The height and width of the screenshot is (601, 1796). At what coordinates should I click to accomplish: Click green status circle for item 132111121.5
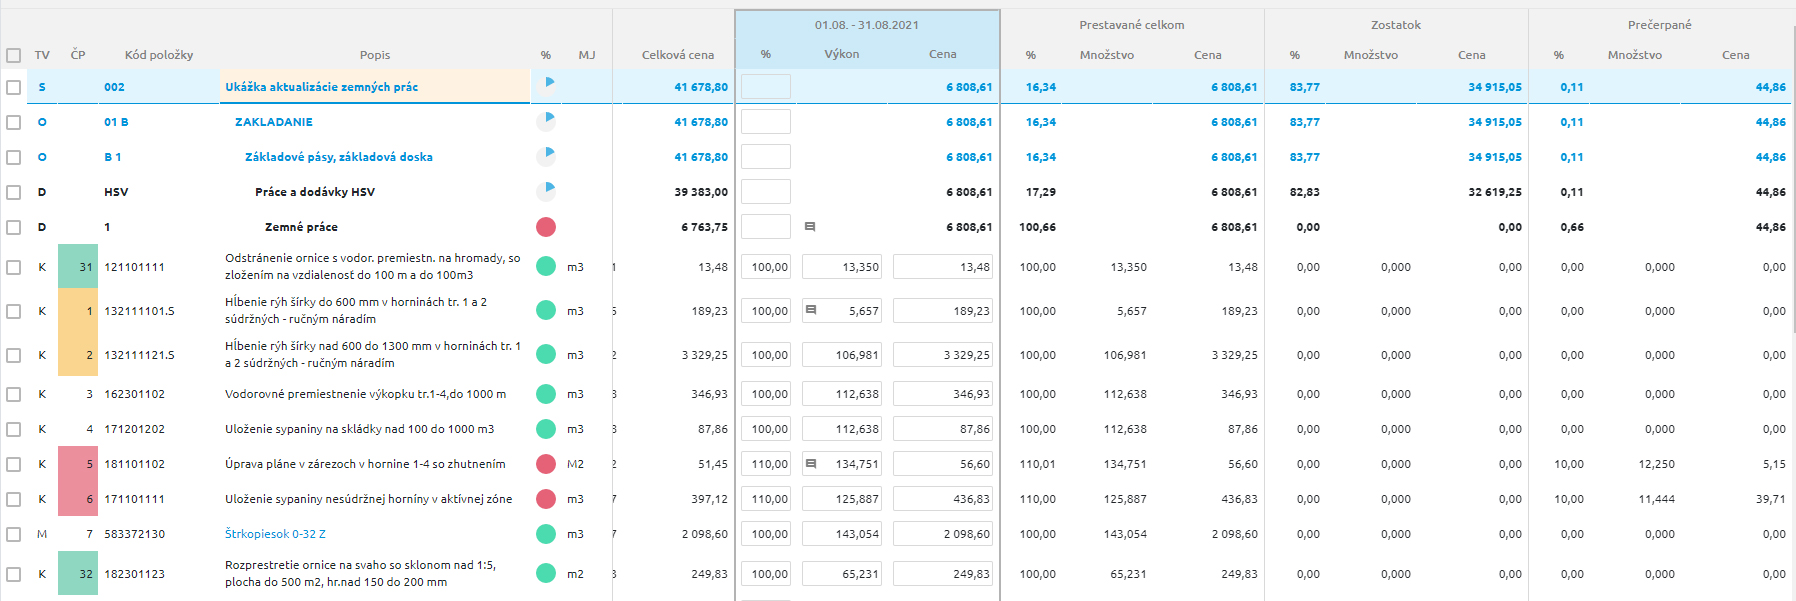pos(546,354)
